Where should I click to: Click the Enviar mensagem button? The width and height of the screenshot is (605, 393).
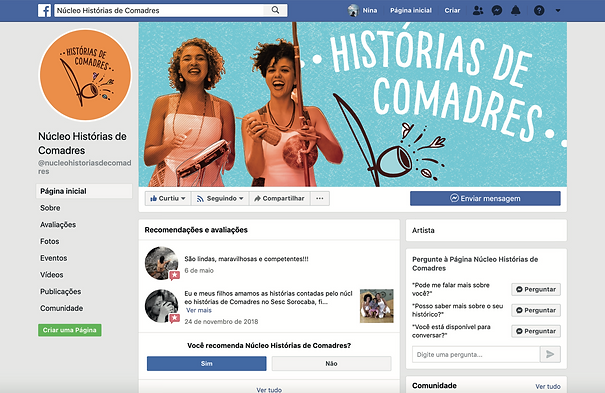pyautogui.click(x=485, y=198)
